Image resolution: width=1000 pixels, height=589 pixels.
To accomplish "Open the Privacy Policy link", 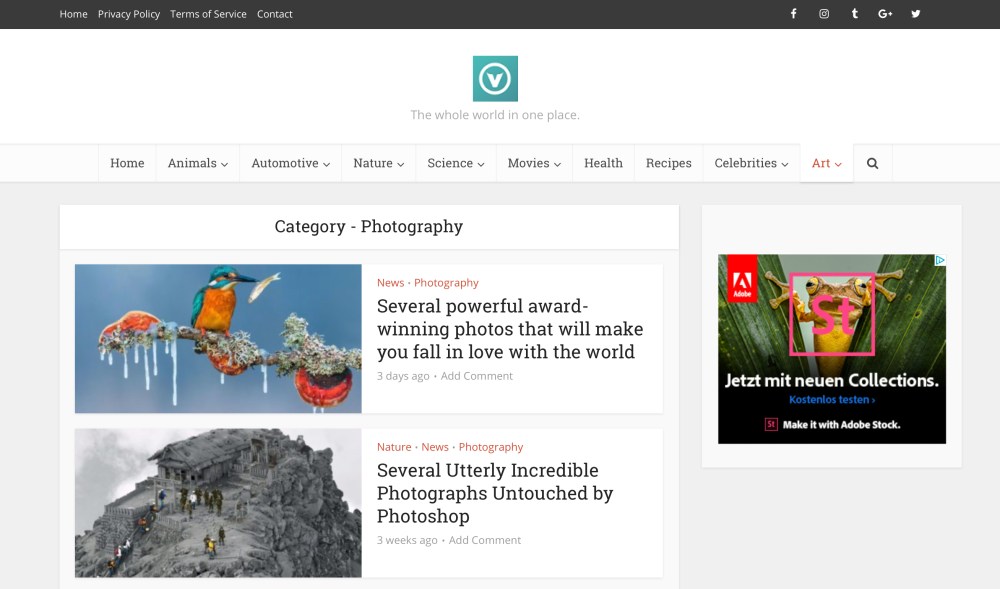I will click(129, 14).
